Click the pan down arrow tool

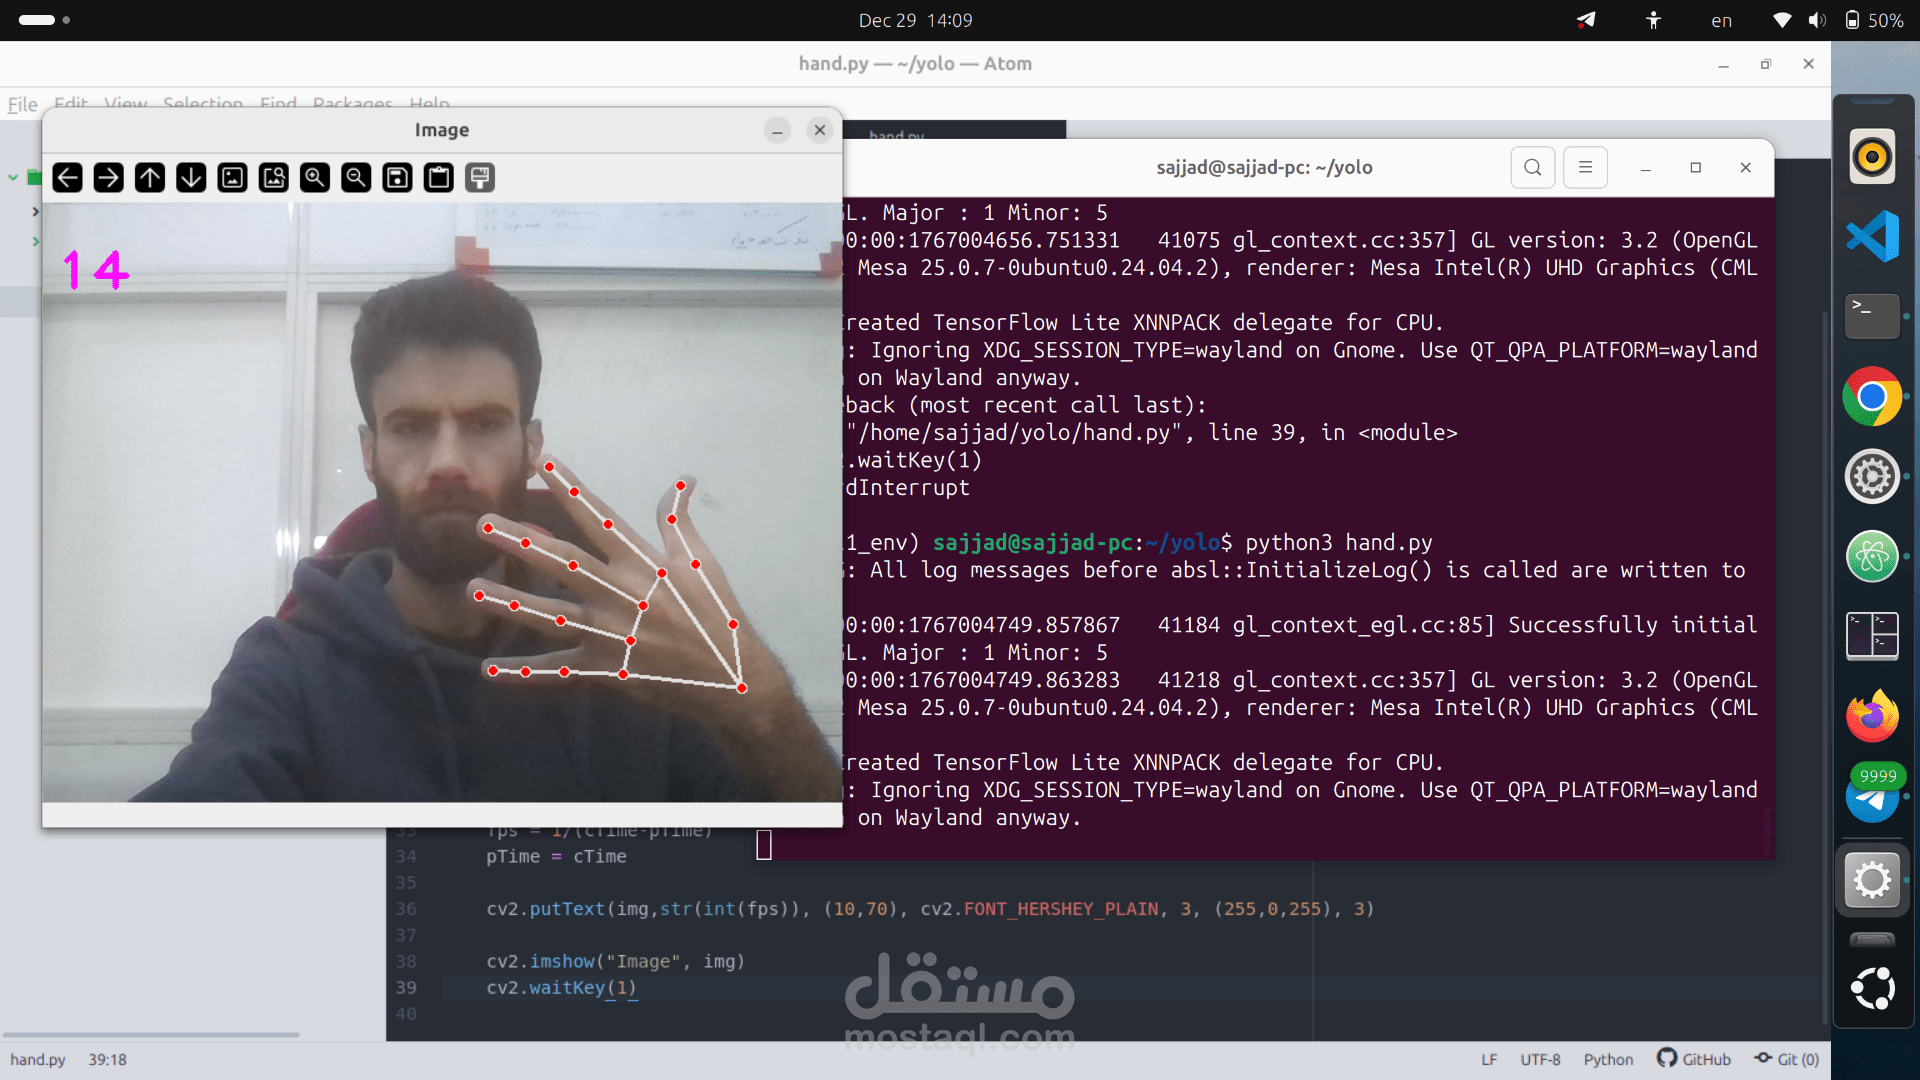pyautogui.click(x=191, y=178)
